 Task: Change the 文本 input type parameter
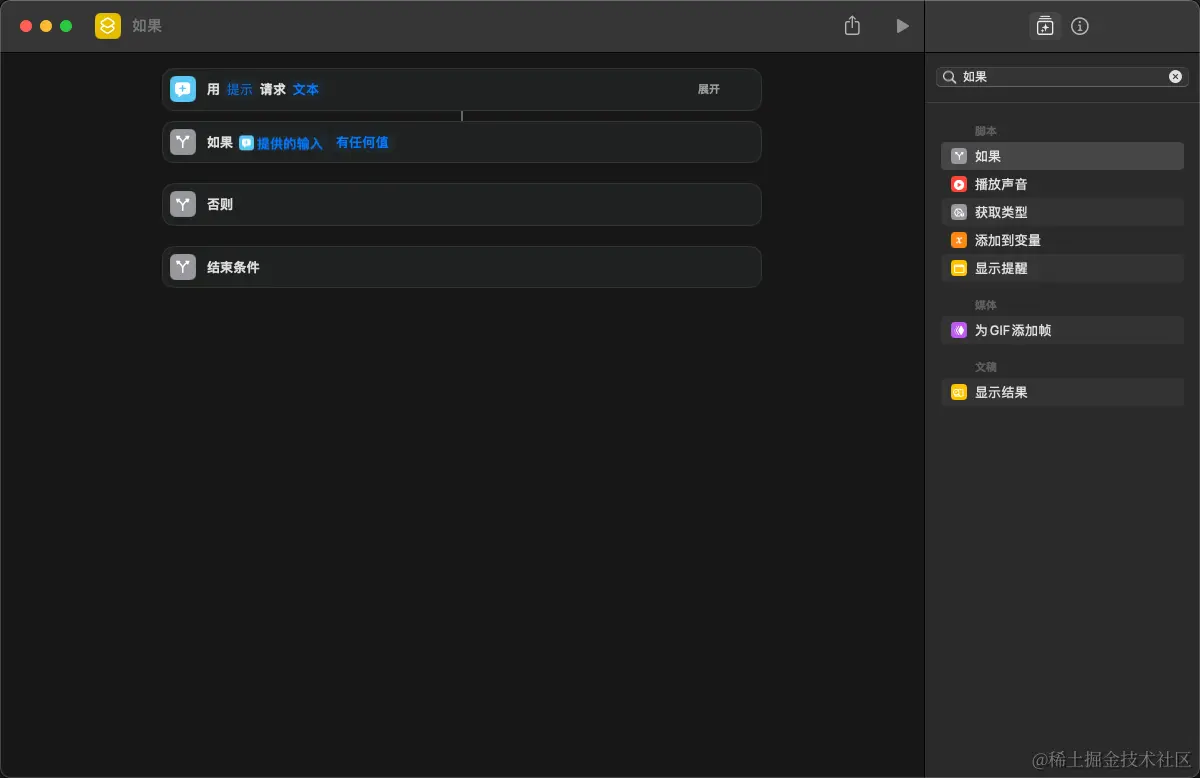[306, 89]
